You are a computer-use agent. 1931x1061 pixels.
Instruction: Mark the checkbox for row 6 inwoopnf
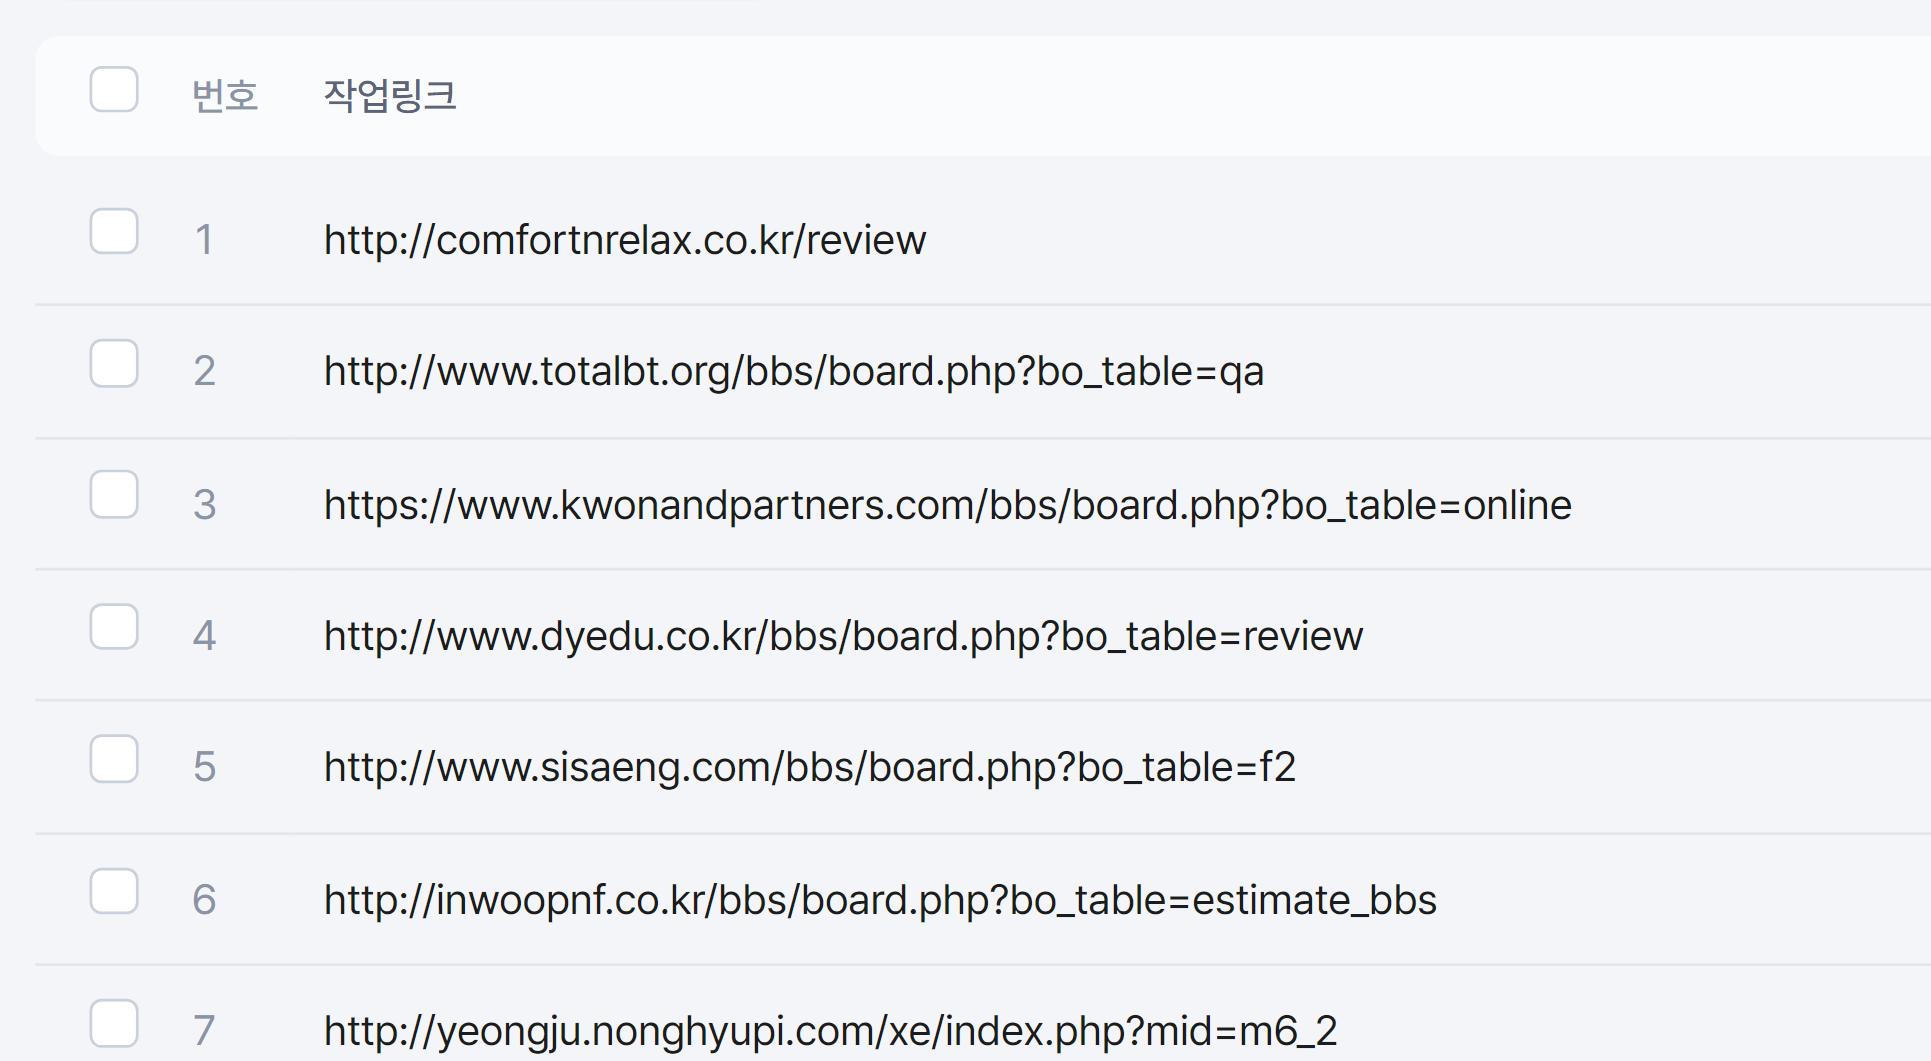[114, 891]
